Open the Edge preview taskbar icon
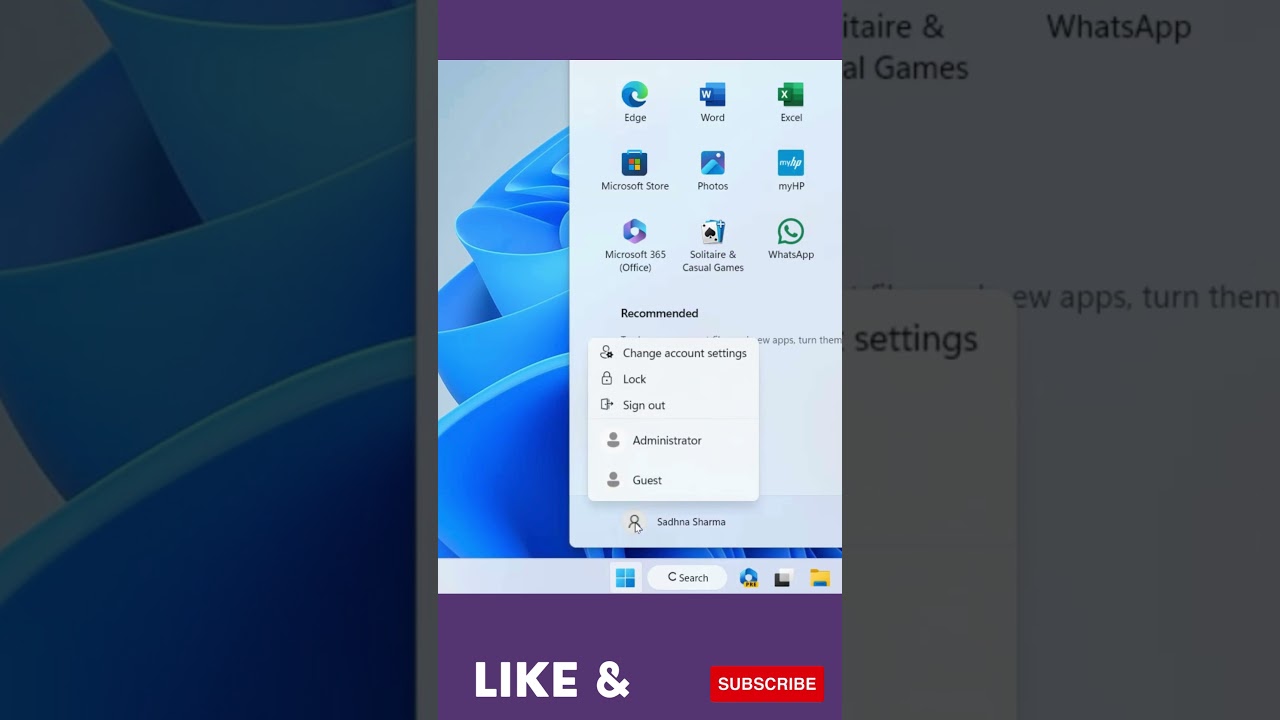The height and width of the screenshot is (720, 1280). pos(749,577)
